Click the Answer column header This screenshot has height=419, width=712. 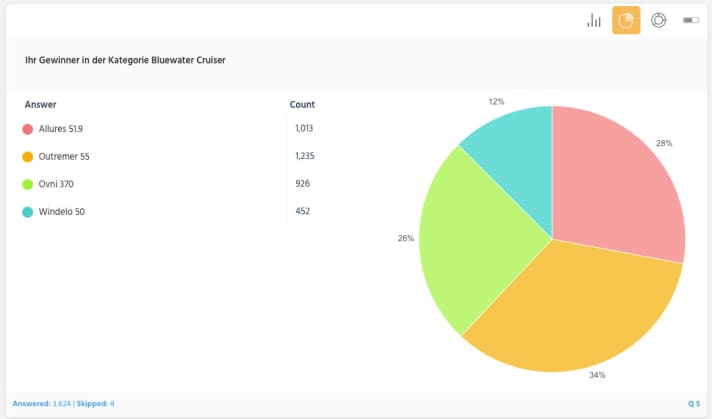[41, 104]
